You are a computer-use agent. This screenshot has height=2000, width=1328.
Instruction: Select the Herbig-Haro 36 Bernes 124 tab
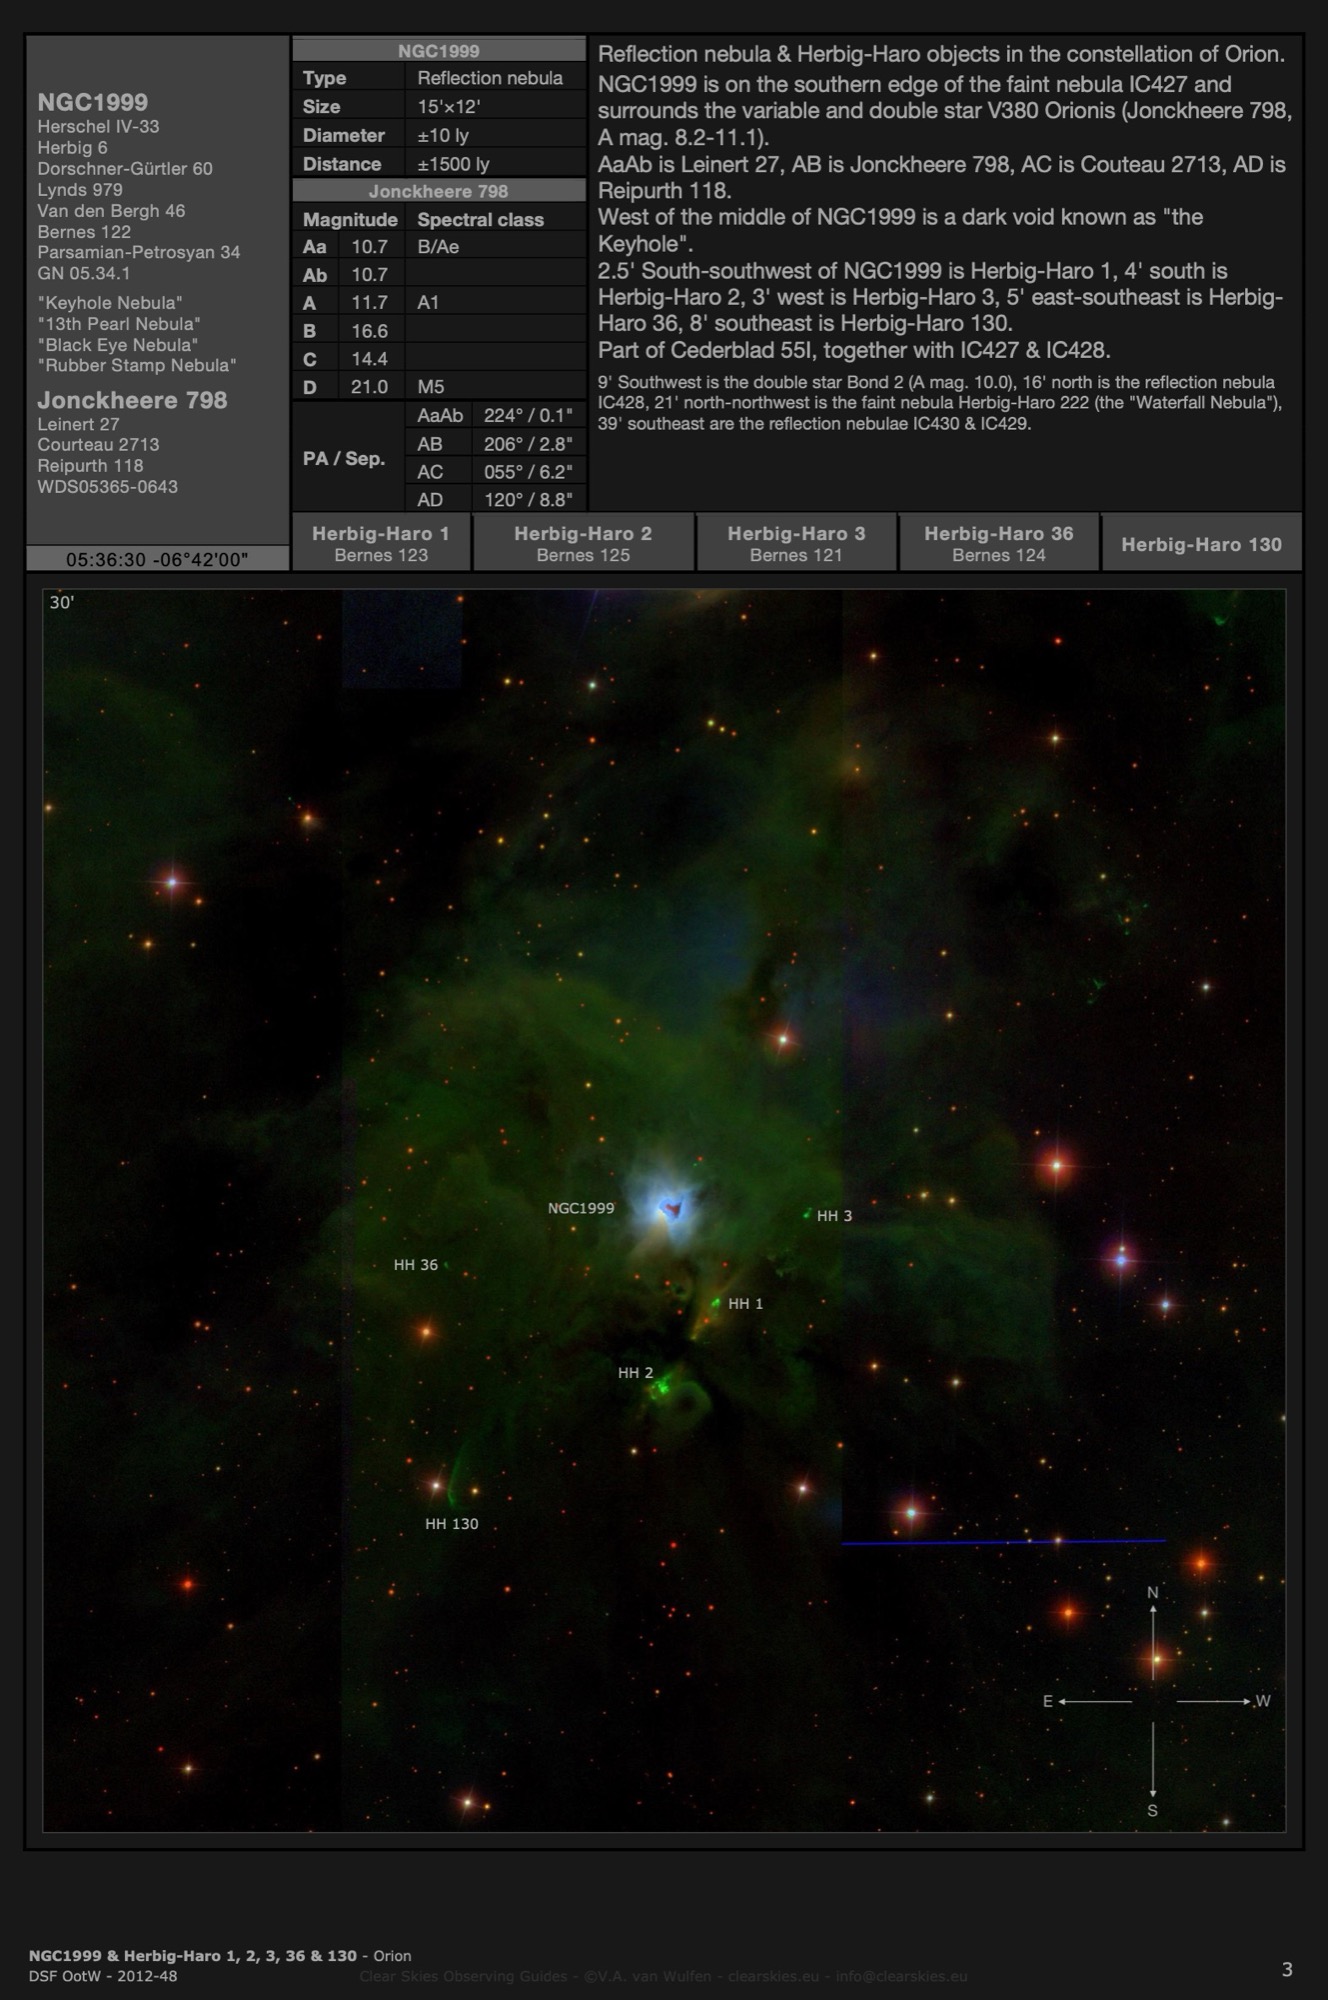point(998,543)
